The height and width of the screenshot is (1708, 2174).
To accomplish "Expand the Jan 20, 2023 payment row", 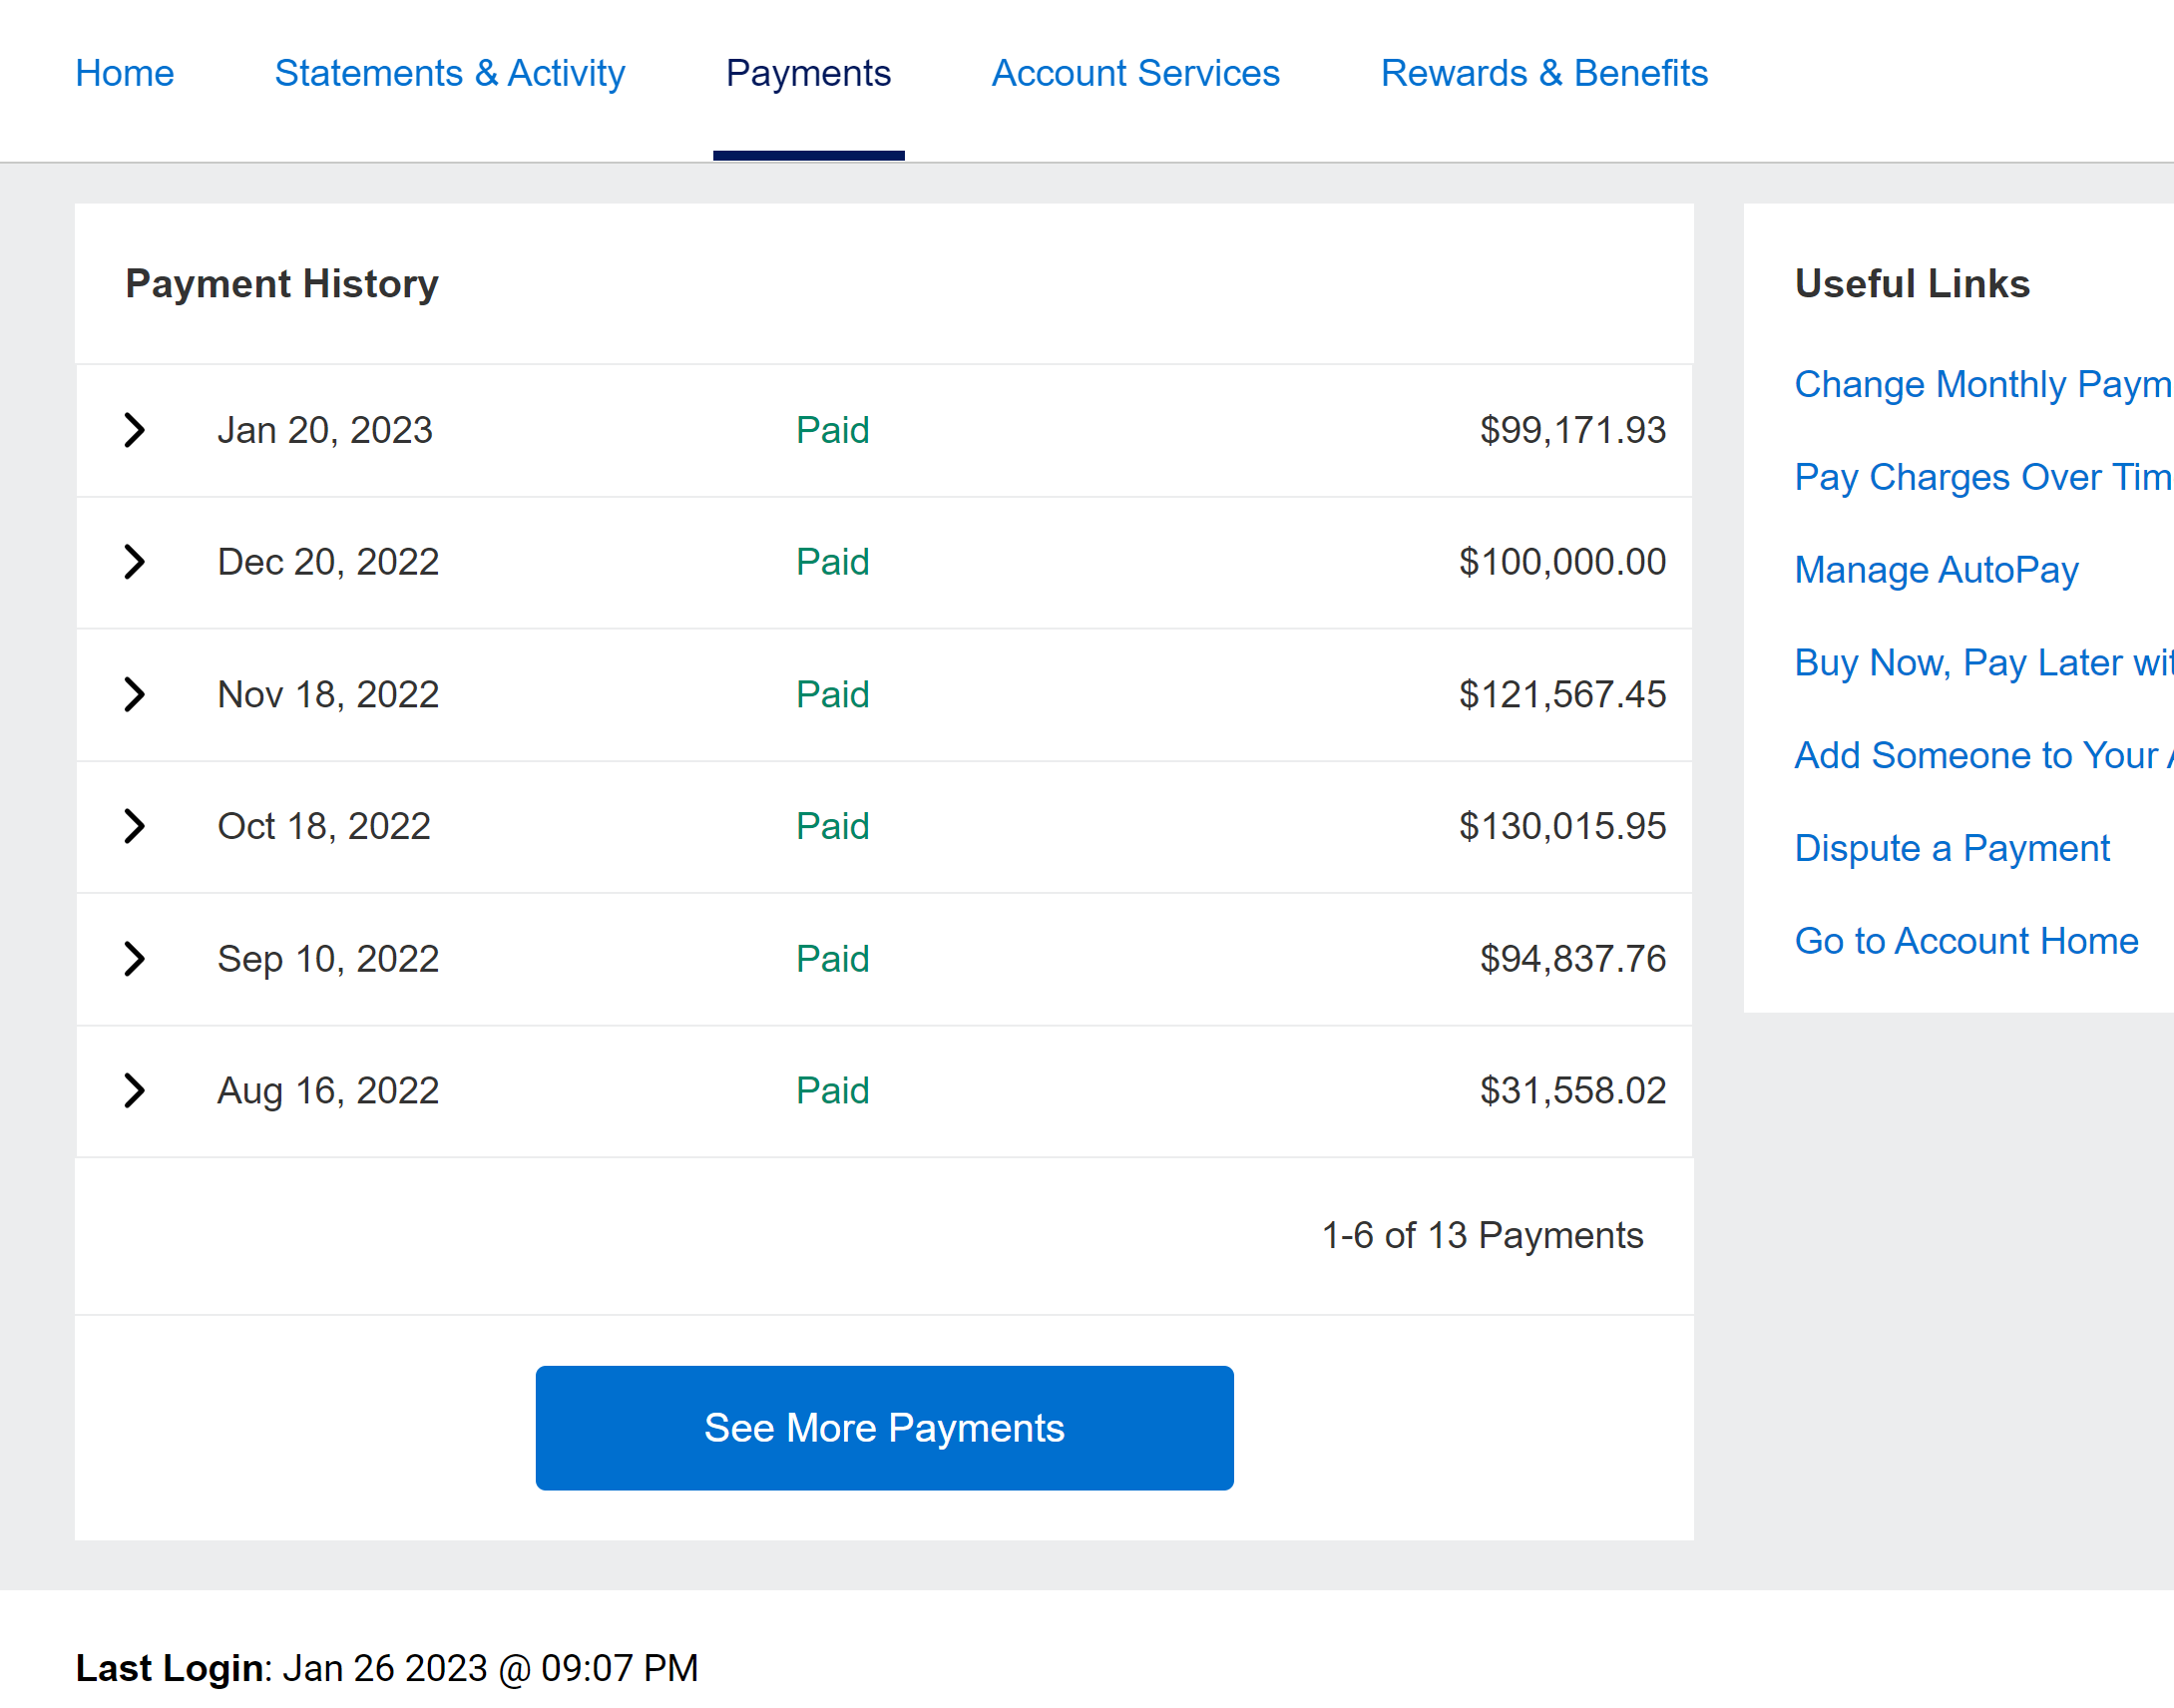I will [135, 430].
